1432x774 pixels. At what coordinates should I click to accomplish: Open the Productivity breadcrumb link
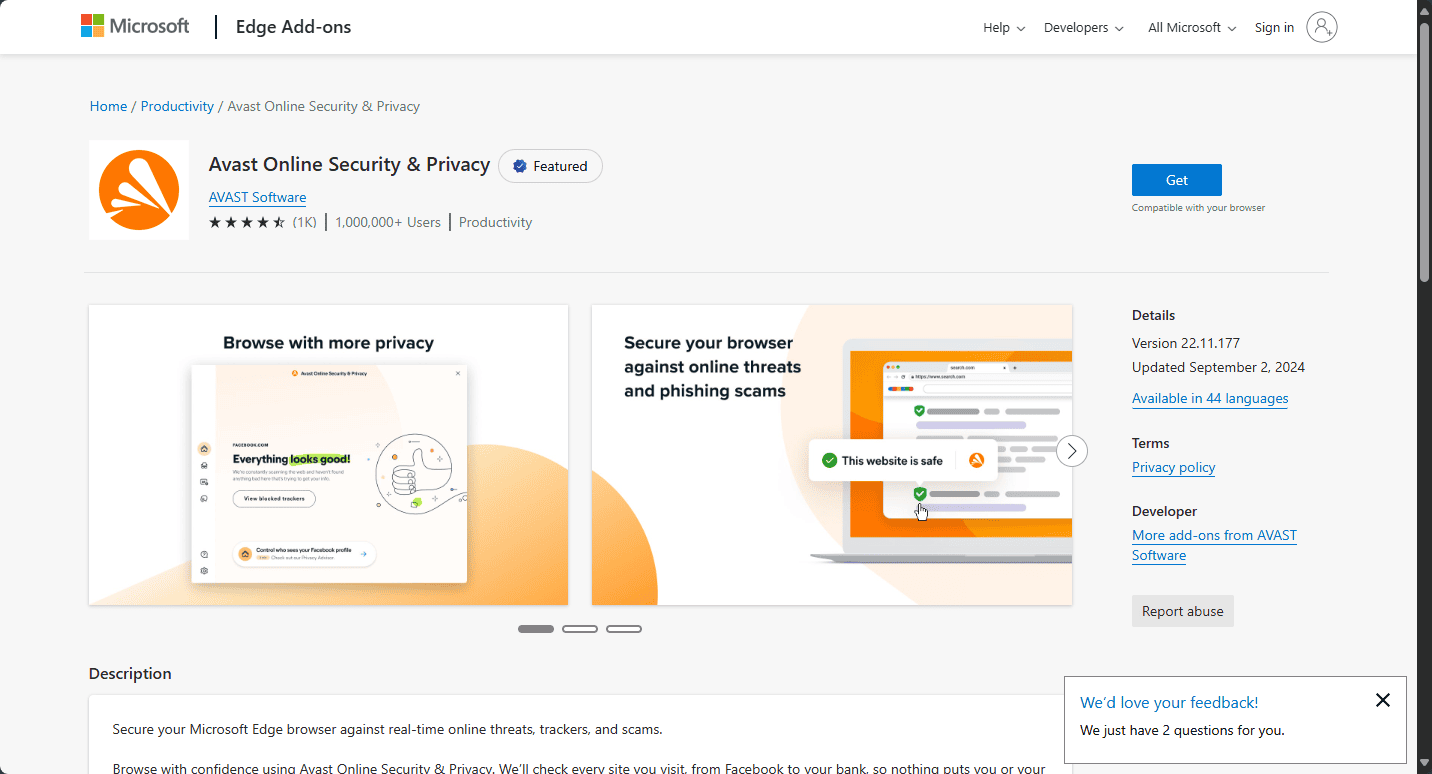[x=177, y=106]
